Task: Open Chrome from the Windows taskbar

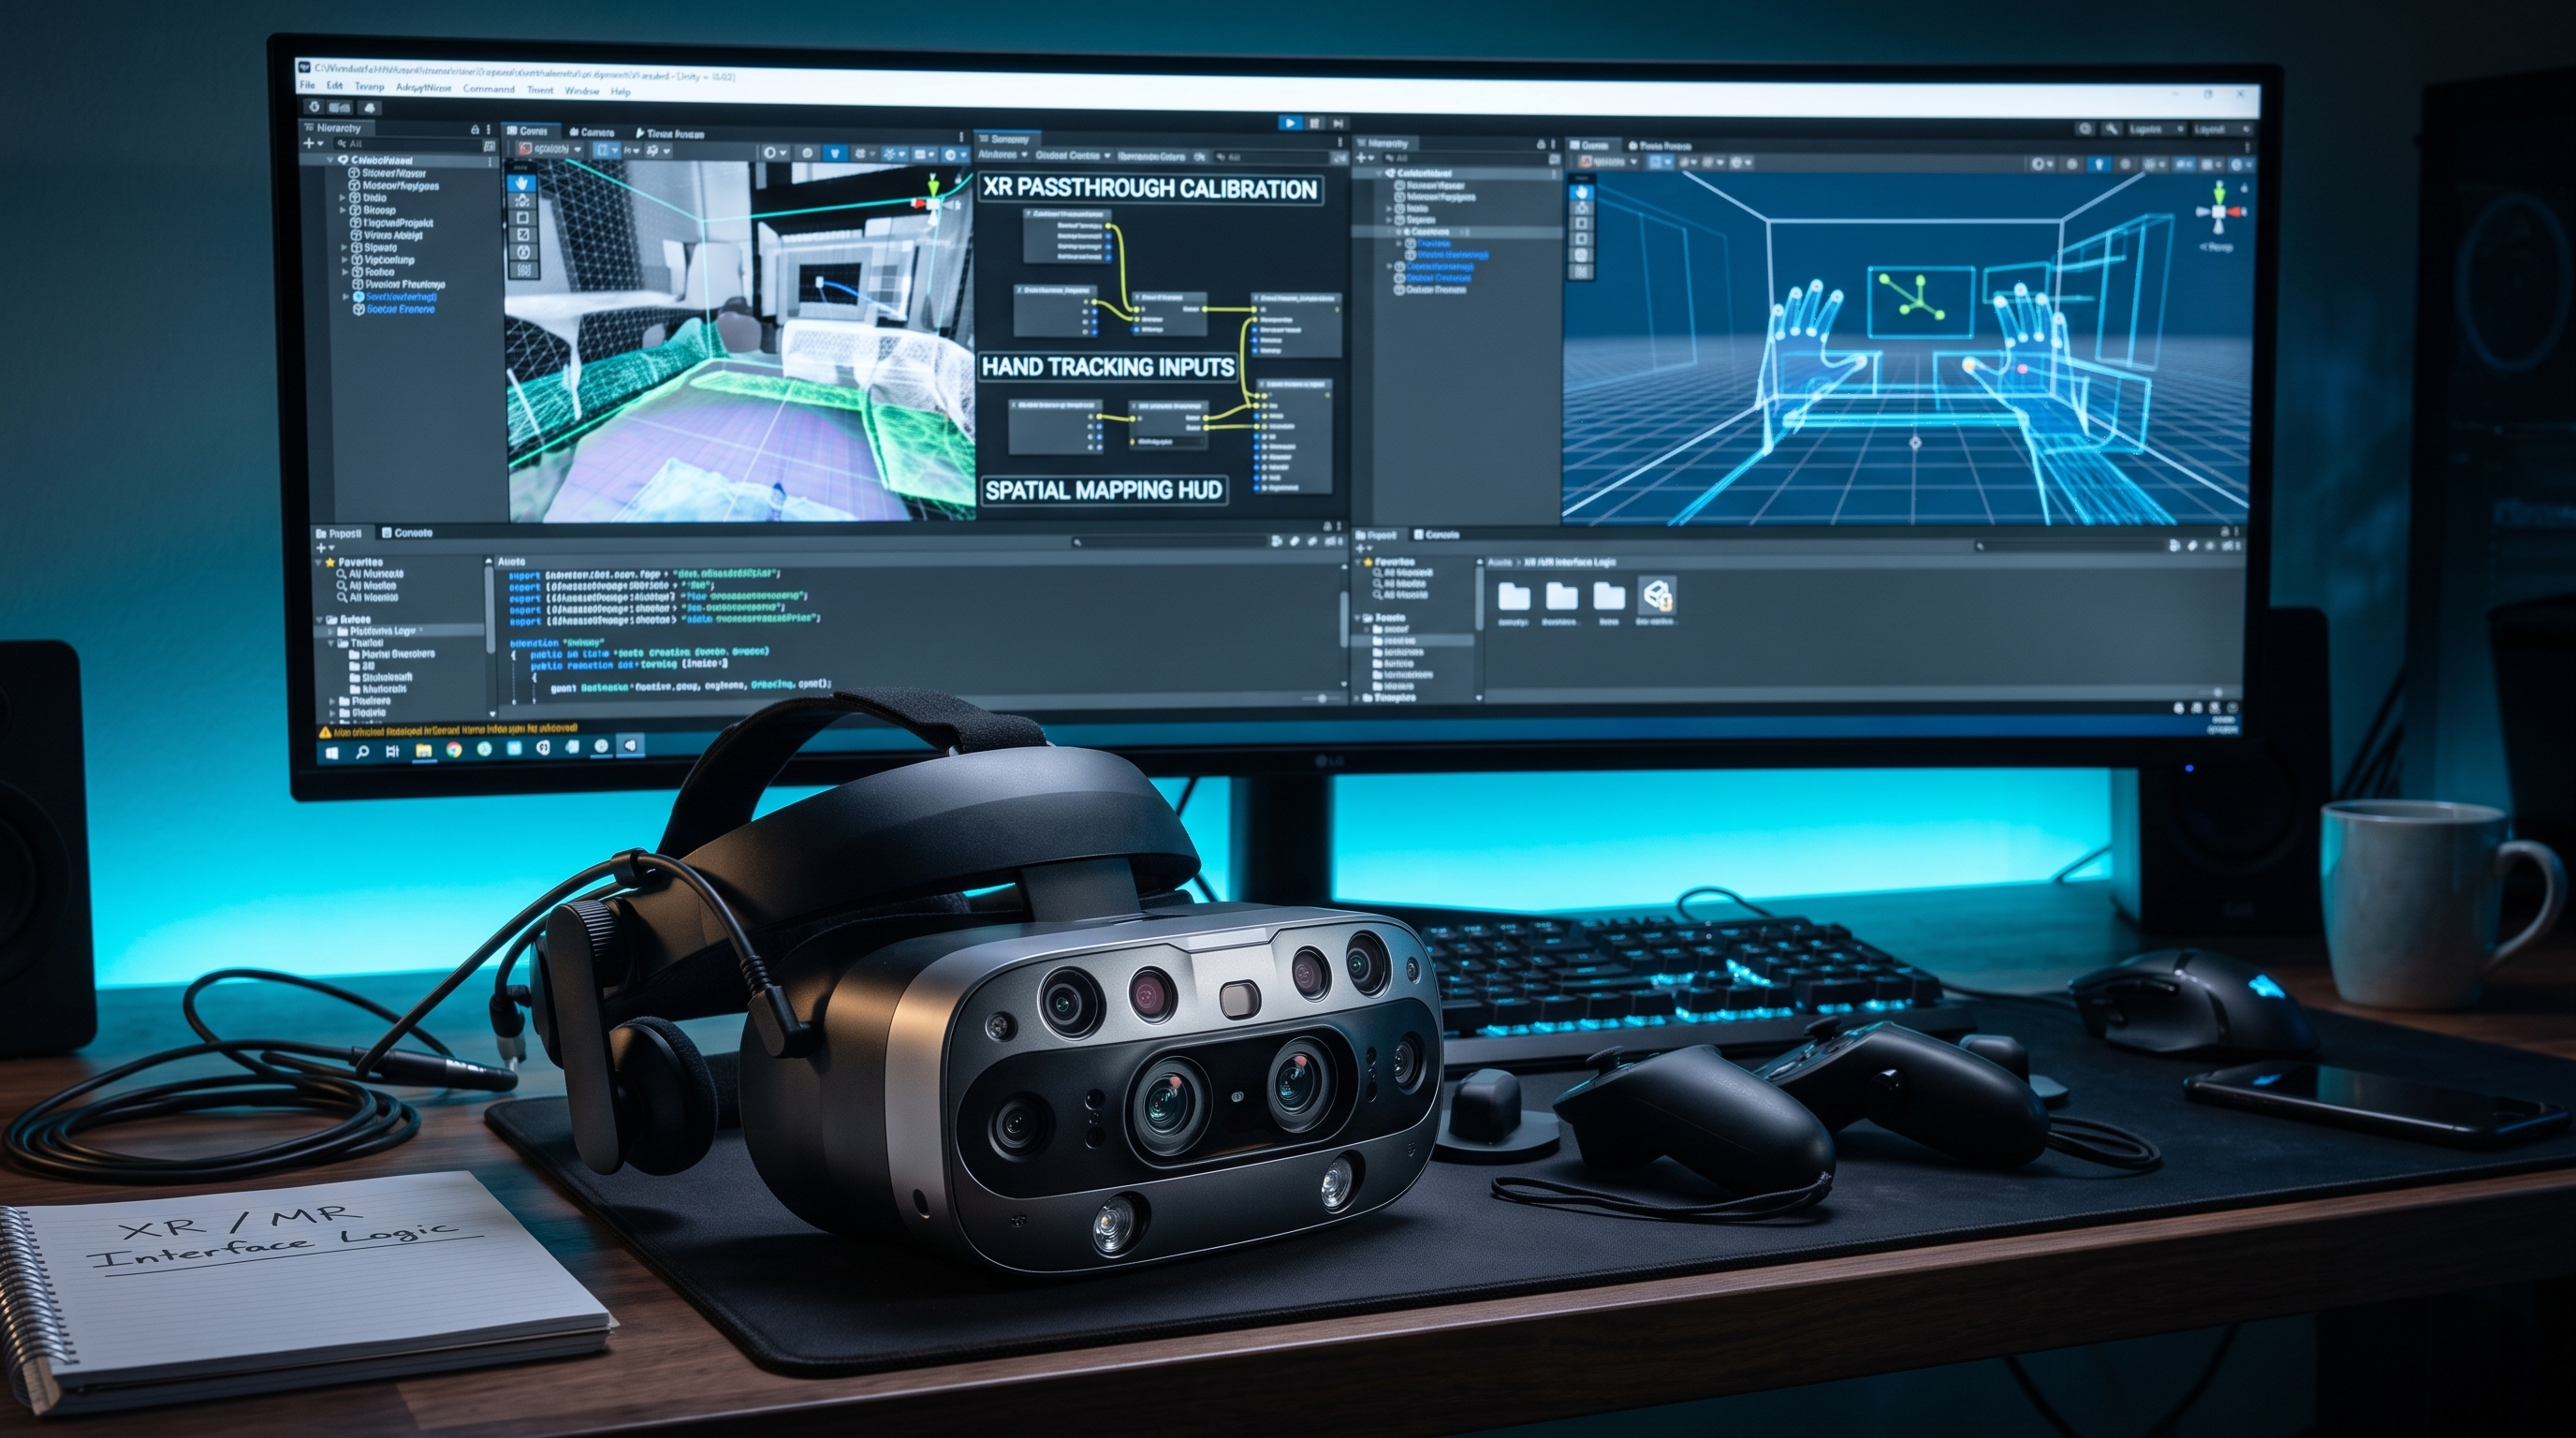Action: coord(454,749)
